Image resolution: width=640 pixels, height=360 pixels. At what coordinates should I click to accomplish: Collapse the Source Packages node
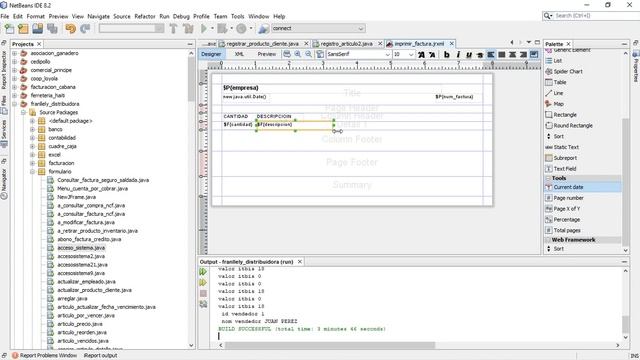click(x=24, y=112)
